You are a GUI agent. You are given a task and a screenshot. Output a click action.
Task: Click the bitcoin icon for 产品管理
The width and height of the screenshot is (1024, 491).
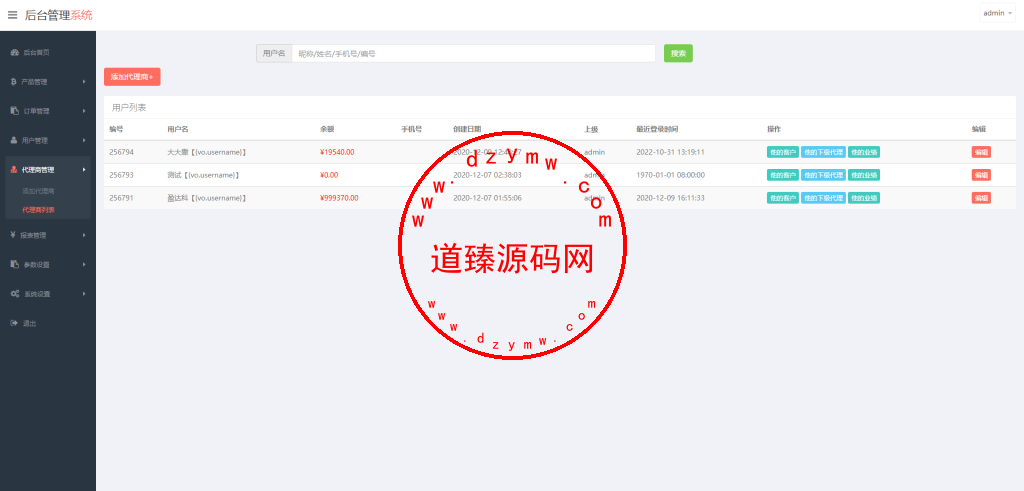(x=14, y=82)
